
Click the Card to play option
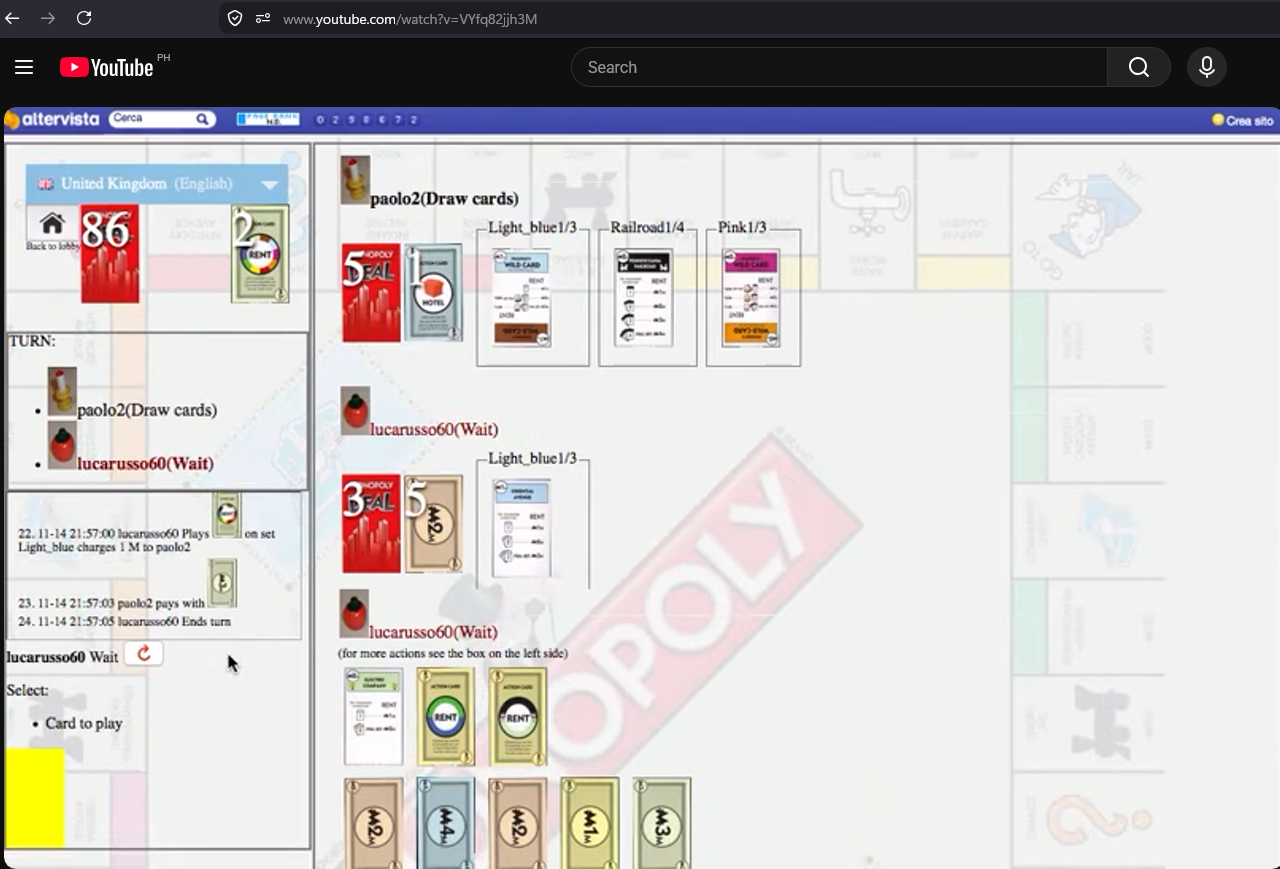tap(84, 723)
